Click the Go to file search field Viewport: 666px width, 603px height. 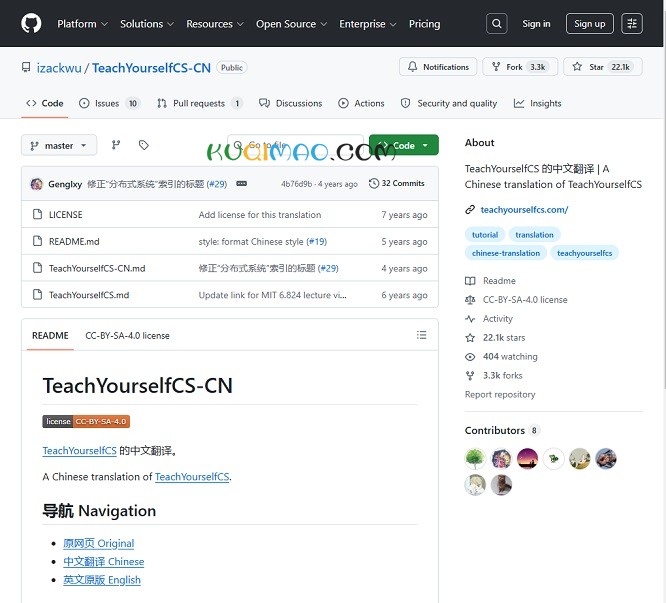click(x=296, y=145)
